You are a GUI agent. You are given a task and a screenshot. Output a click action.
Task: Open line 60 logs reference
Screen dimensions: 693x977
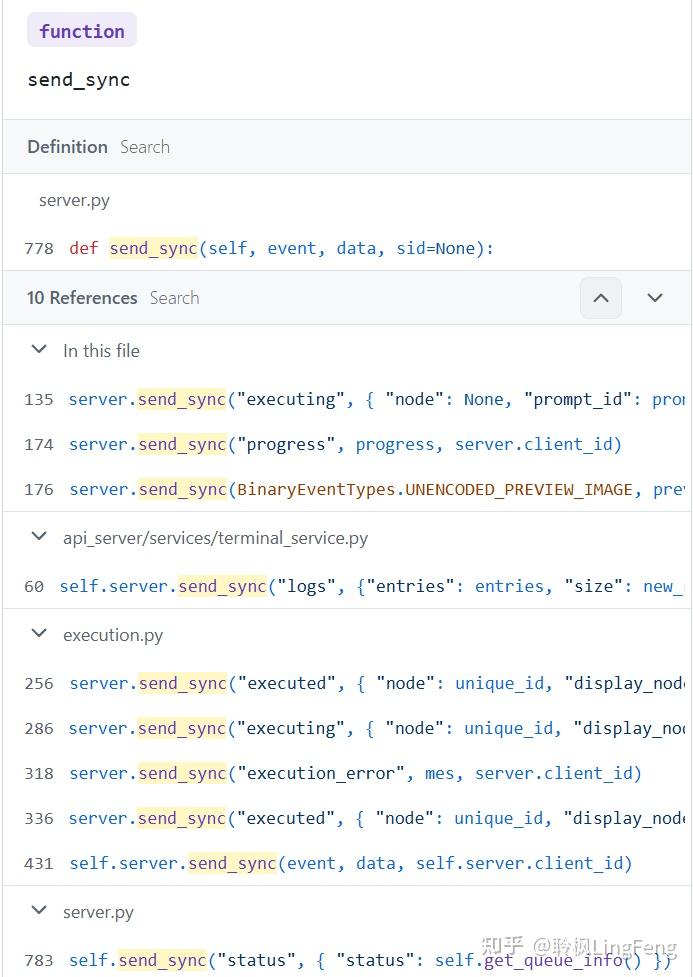(350, 586)
